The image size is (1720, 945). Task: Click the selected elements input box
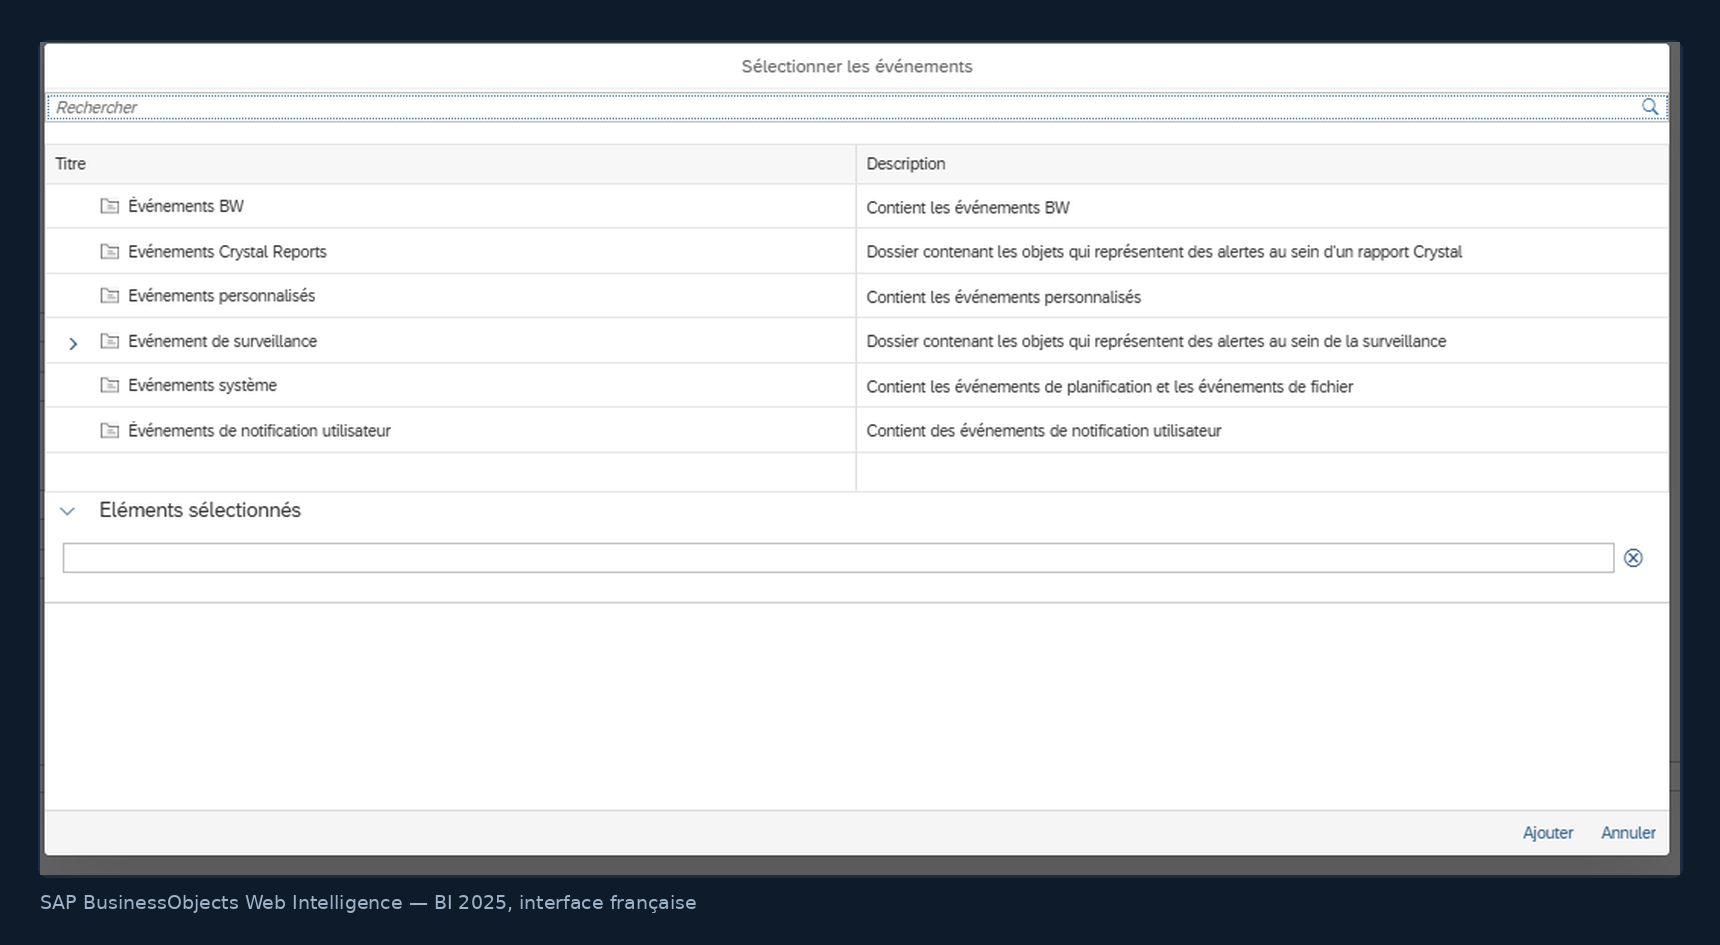tap(838, 558)
